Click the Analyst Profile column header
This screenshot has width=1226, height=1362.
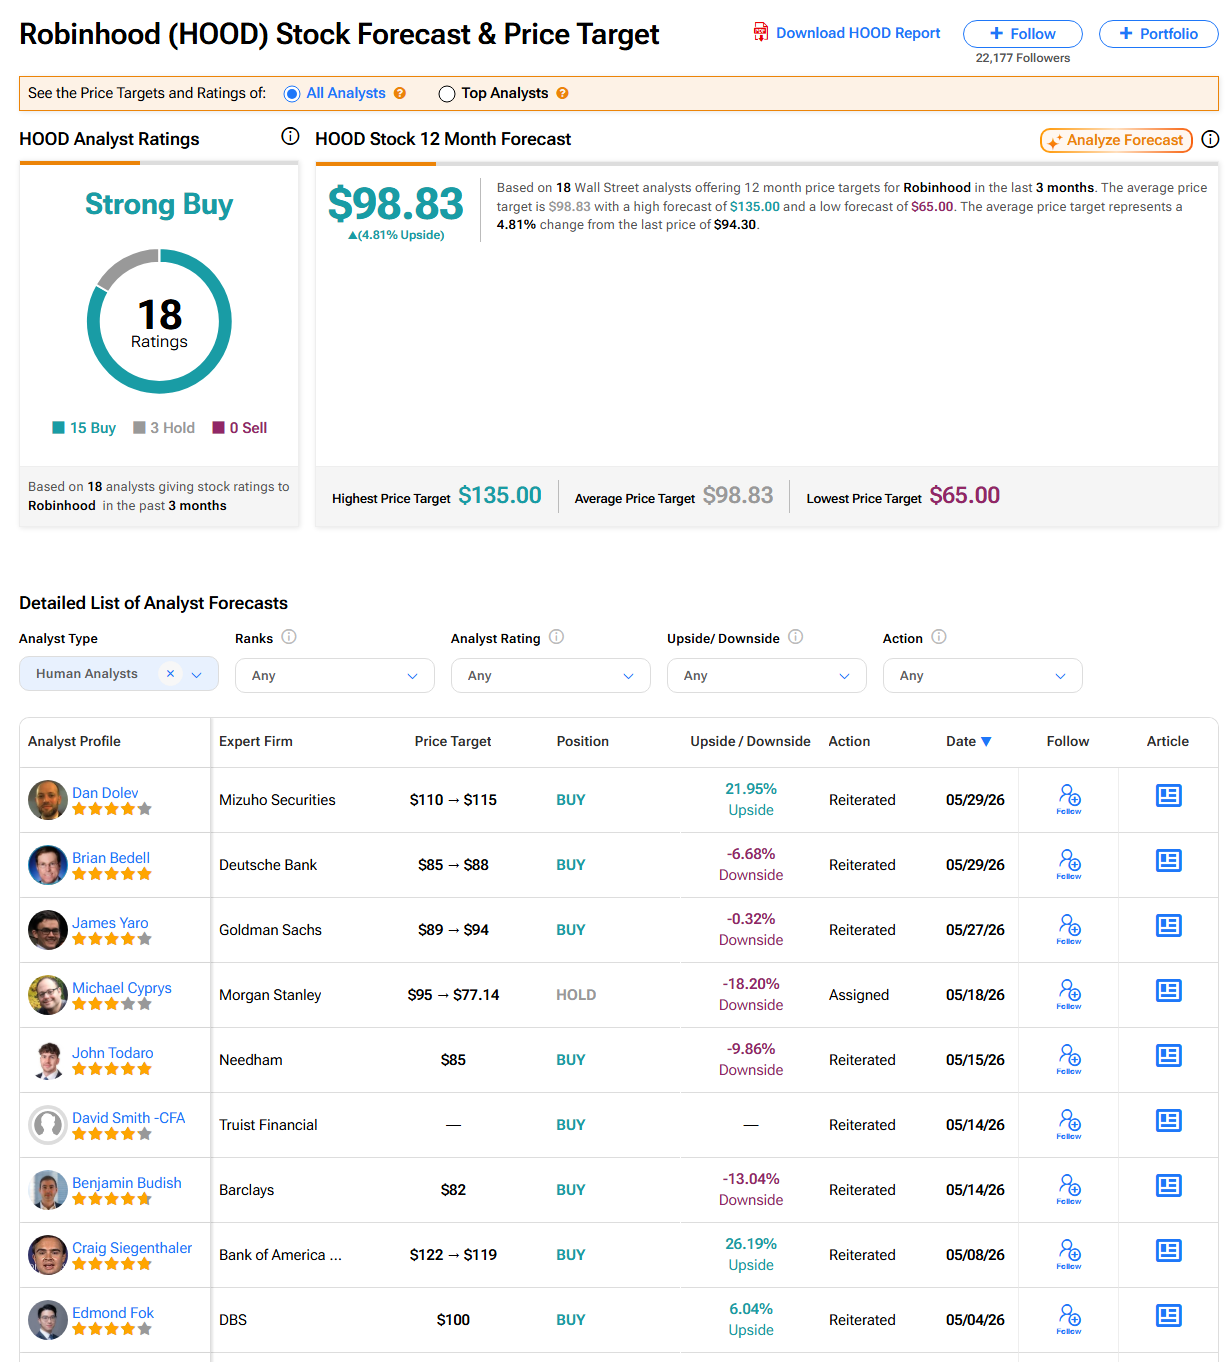[x=74, y=741]
